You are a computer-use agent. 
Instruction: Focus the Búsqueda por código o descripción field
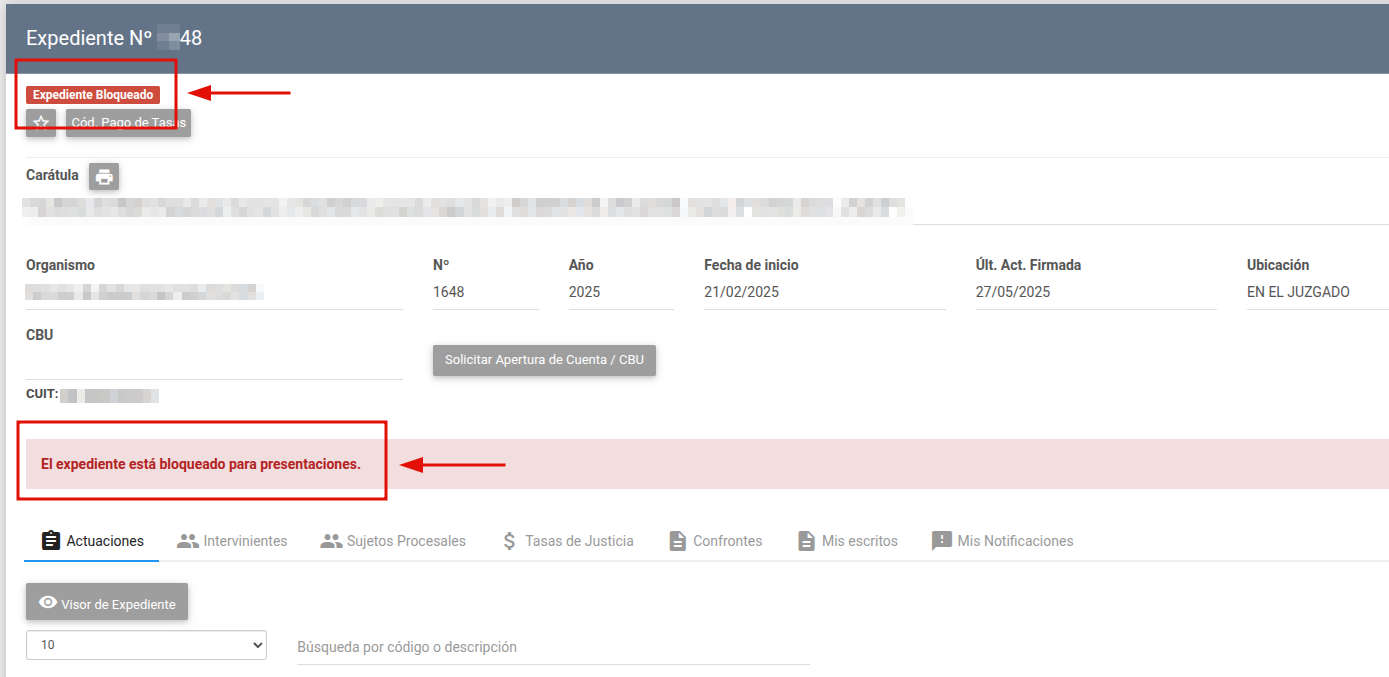[x=553, y=647]
